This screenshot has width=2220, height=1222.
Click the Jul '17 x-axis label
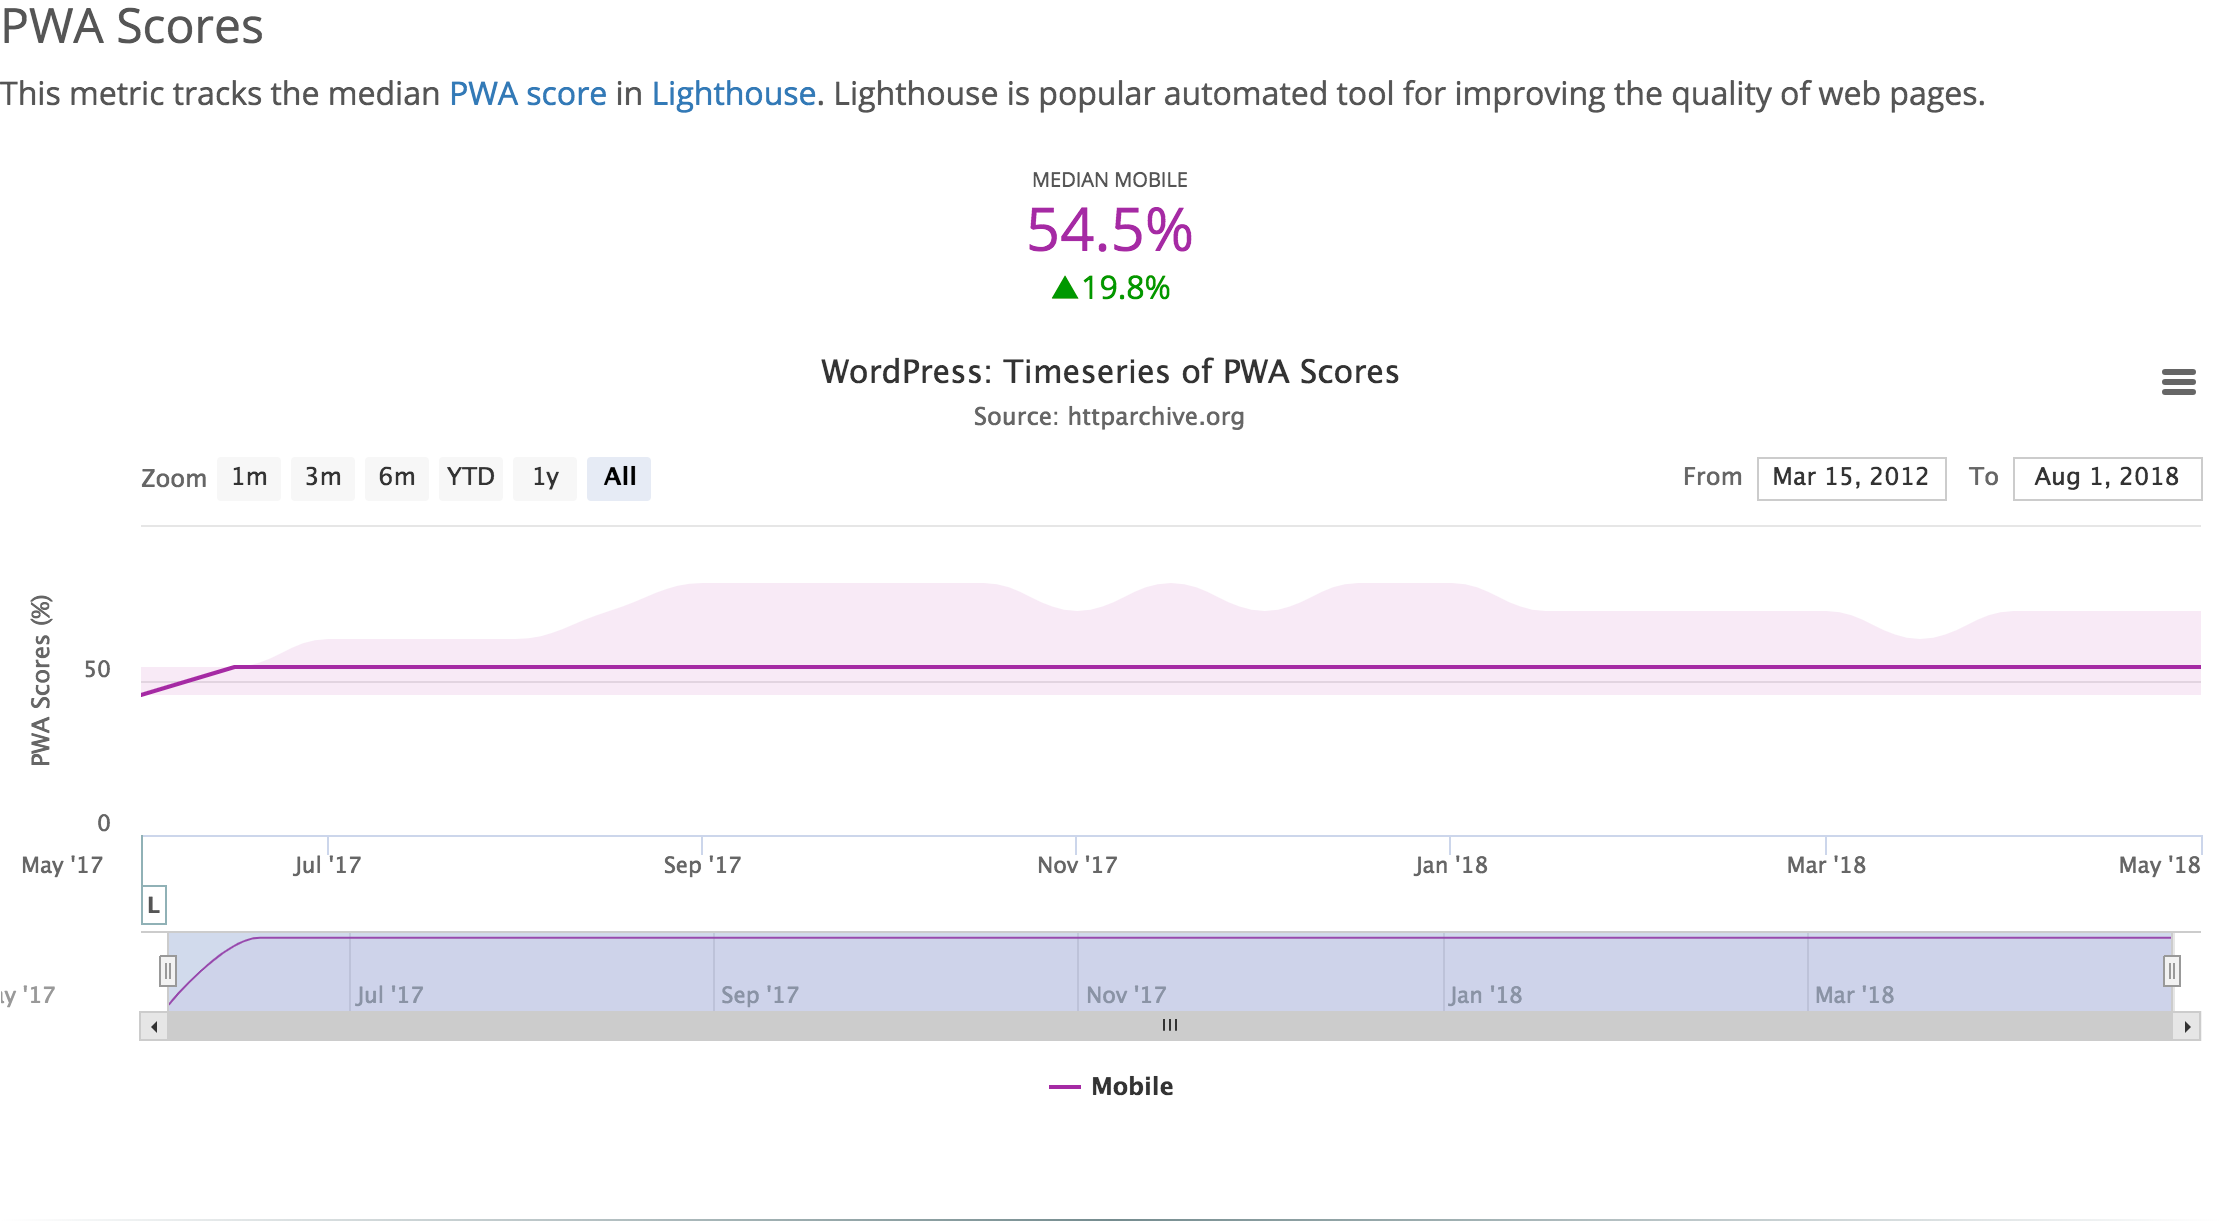tap(327, 865)
